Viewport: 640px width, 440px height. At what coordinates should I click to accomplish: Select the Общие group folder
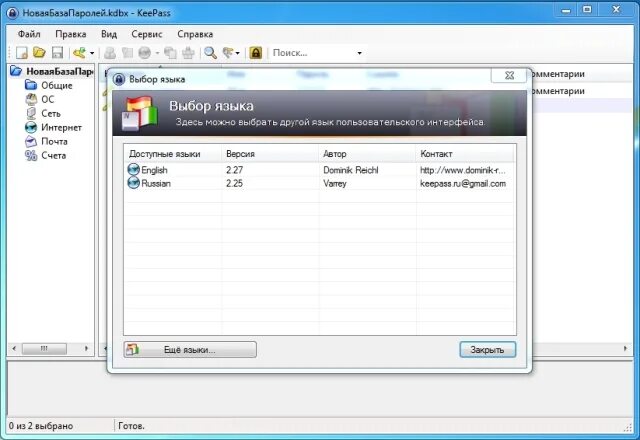[57, 85]
